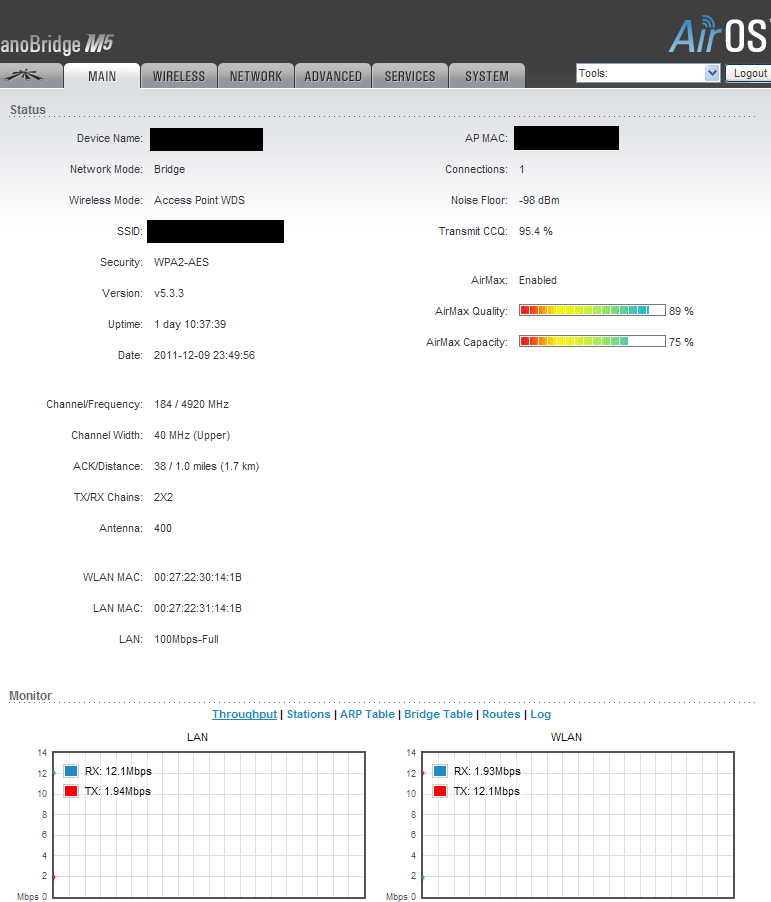Click the red TX legend square in LAN graph
771x902 pixels.
[x=71, y=791]
